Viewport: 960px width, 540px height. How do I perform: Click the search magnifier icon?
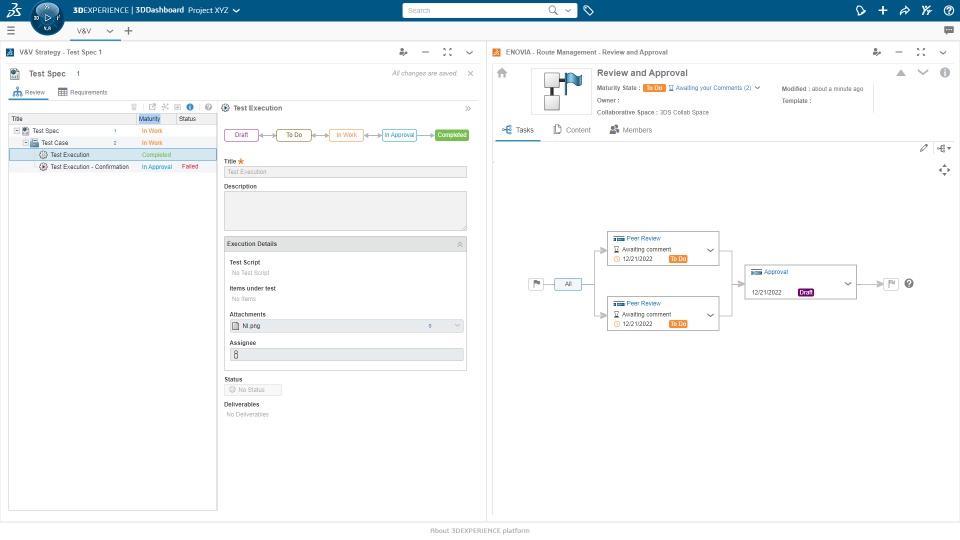click(x=553, y=10)
